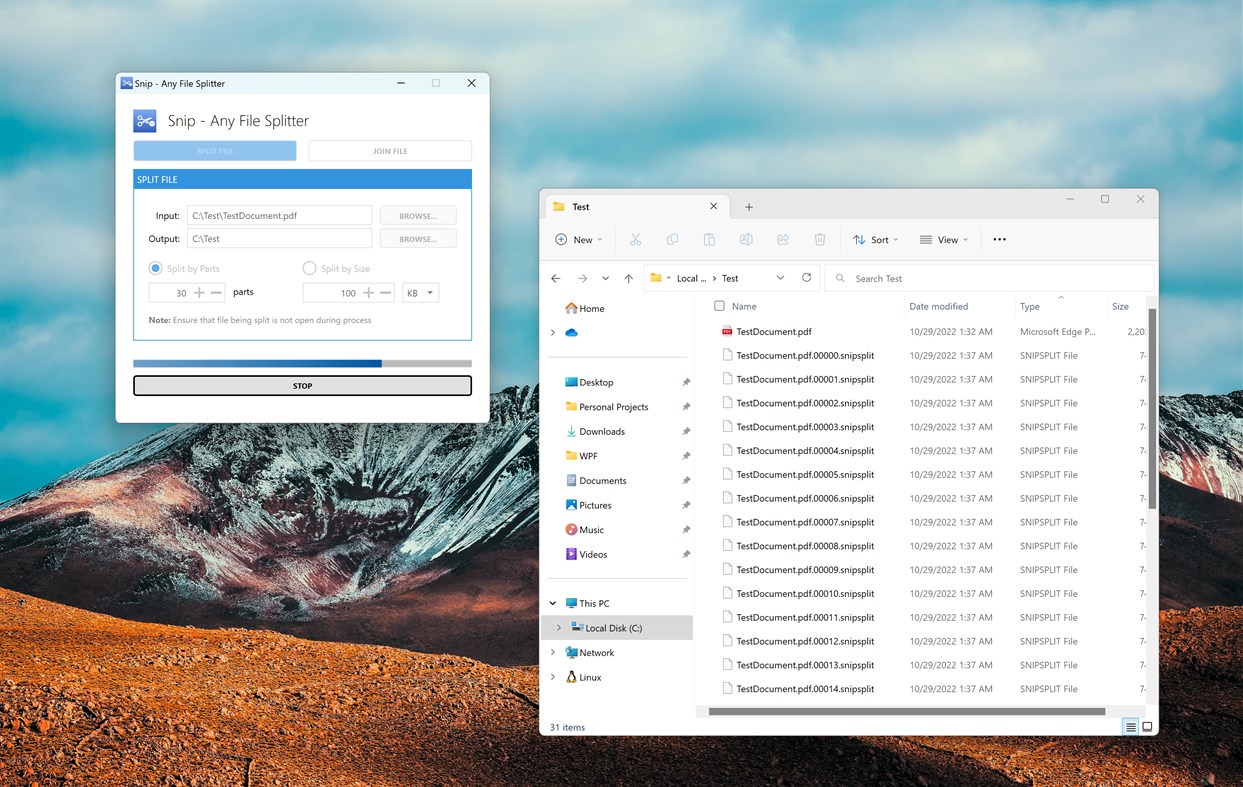
Task: Select the Split by Size radio button
Action: [x=309, y=268]
